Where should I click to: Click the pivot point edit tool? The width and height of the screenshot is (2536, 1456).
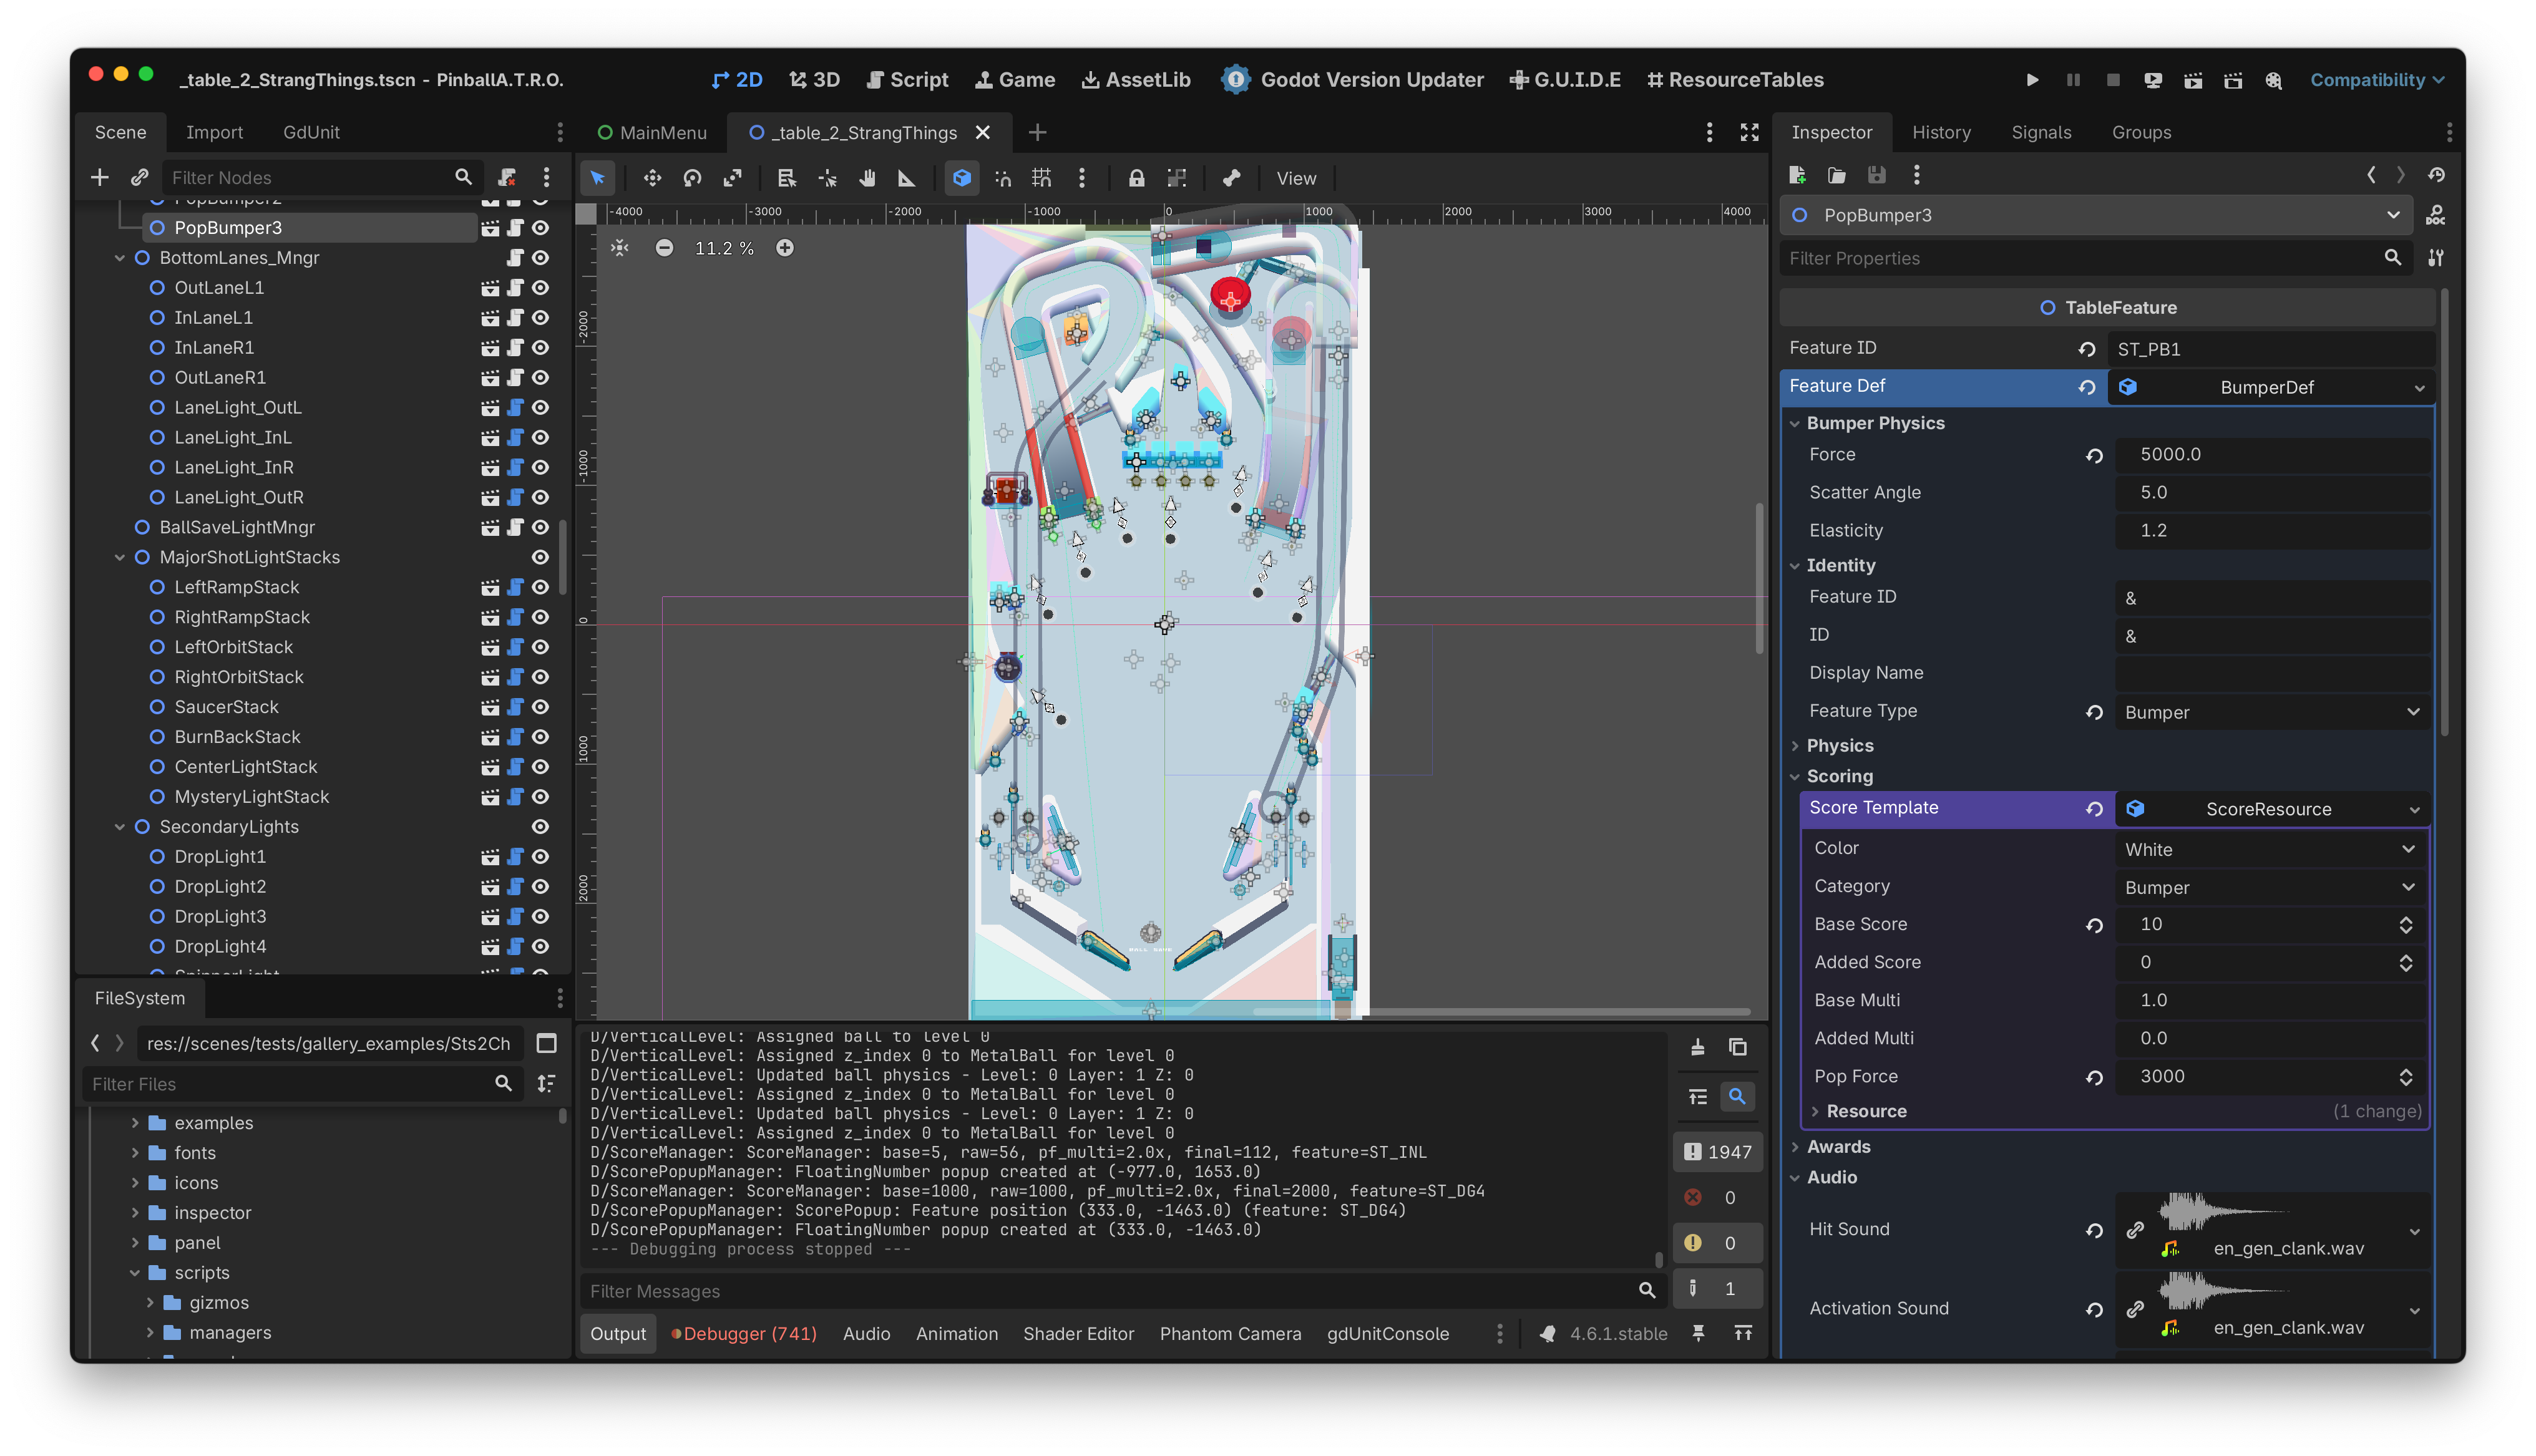[x=827, y=178]
